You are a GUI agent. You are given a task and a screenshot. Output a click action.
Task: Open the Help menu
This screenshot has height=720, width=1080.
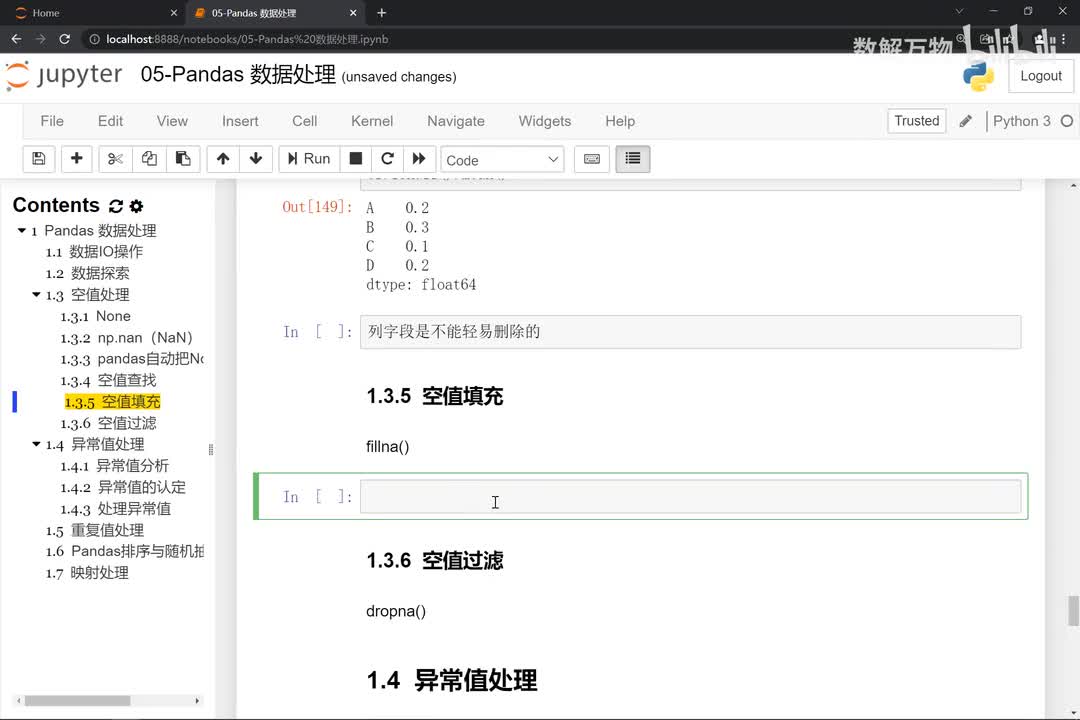point(620,121)
